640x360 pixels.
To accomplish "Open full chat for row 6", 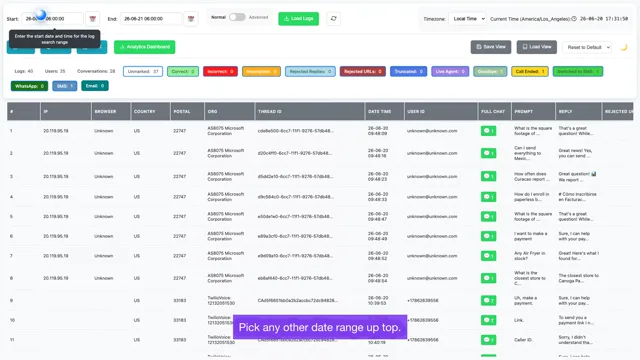I will click(x=489, y=236).
